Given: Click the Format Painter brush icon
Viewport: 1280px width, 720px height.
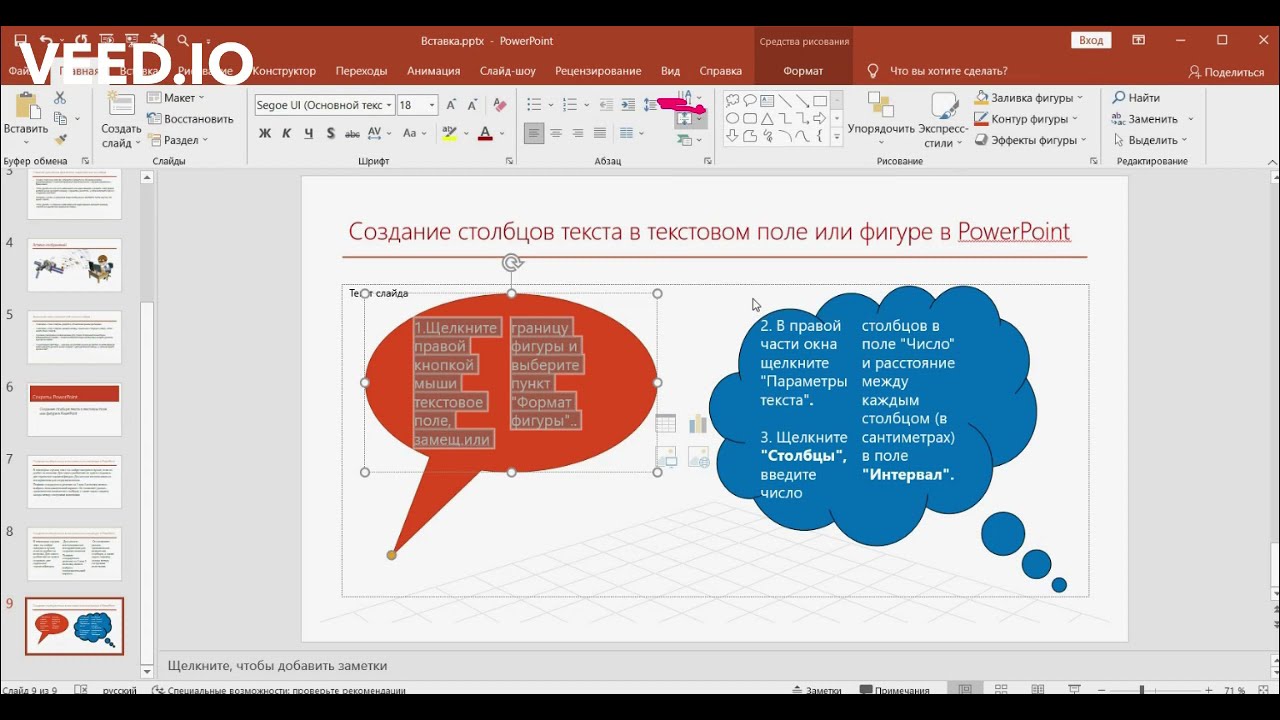Looking at the screenshot, I should point(60,140).
